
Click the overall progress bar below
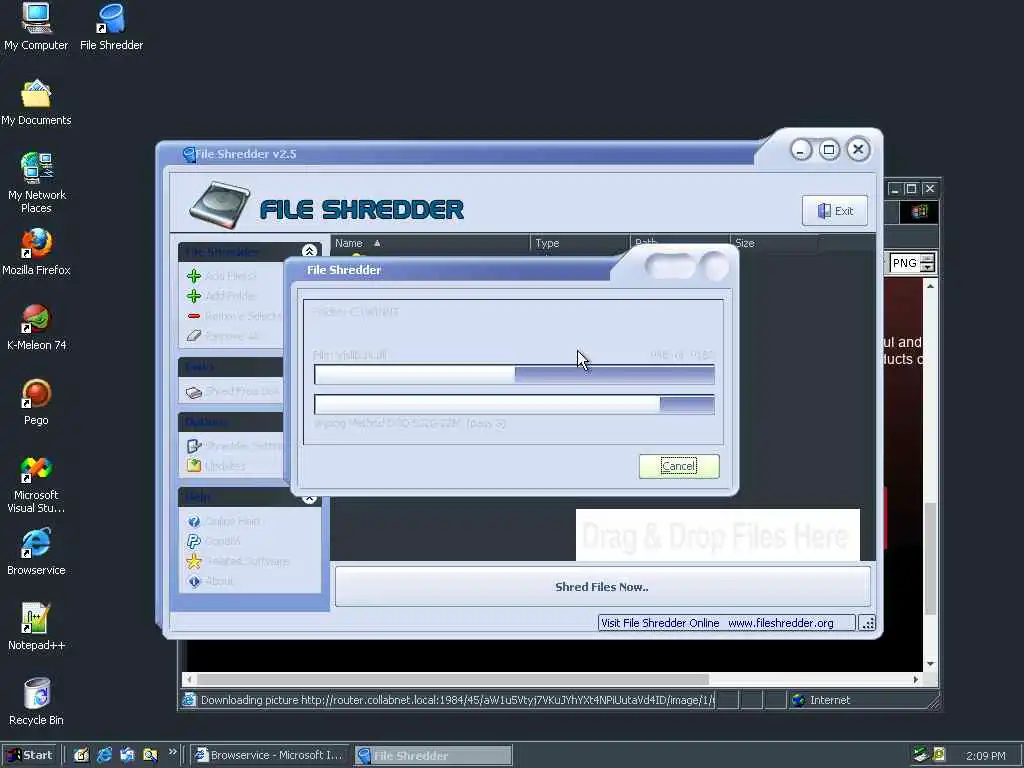pyautogui.click(x=515, y=404)
